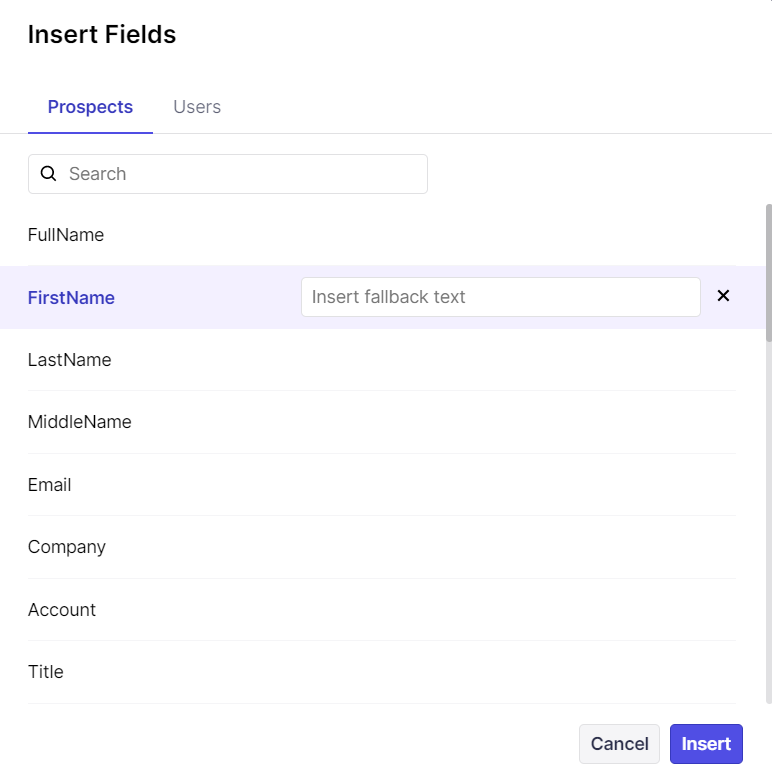
Task: Choose the highlighted FirstName field label
Action: (x=71, y=298)
